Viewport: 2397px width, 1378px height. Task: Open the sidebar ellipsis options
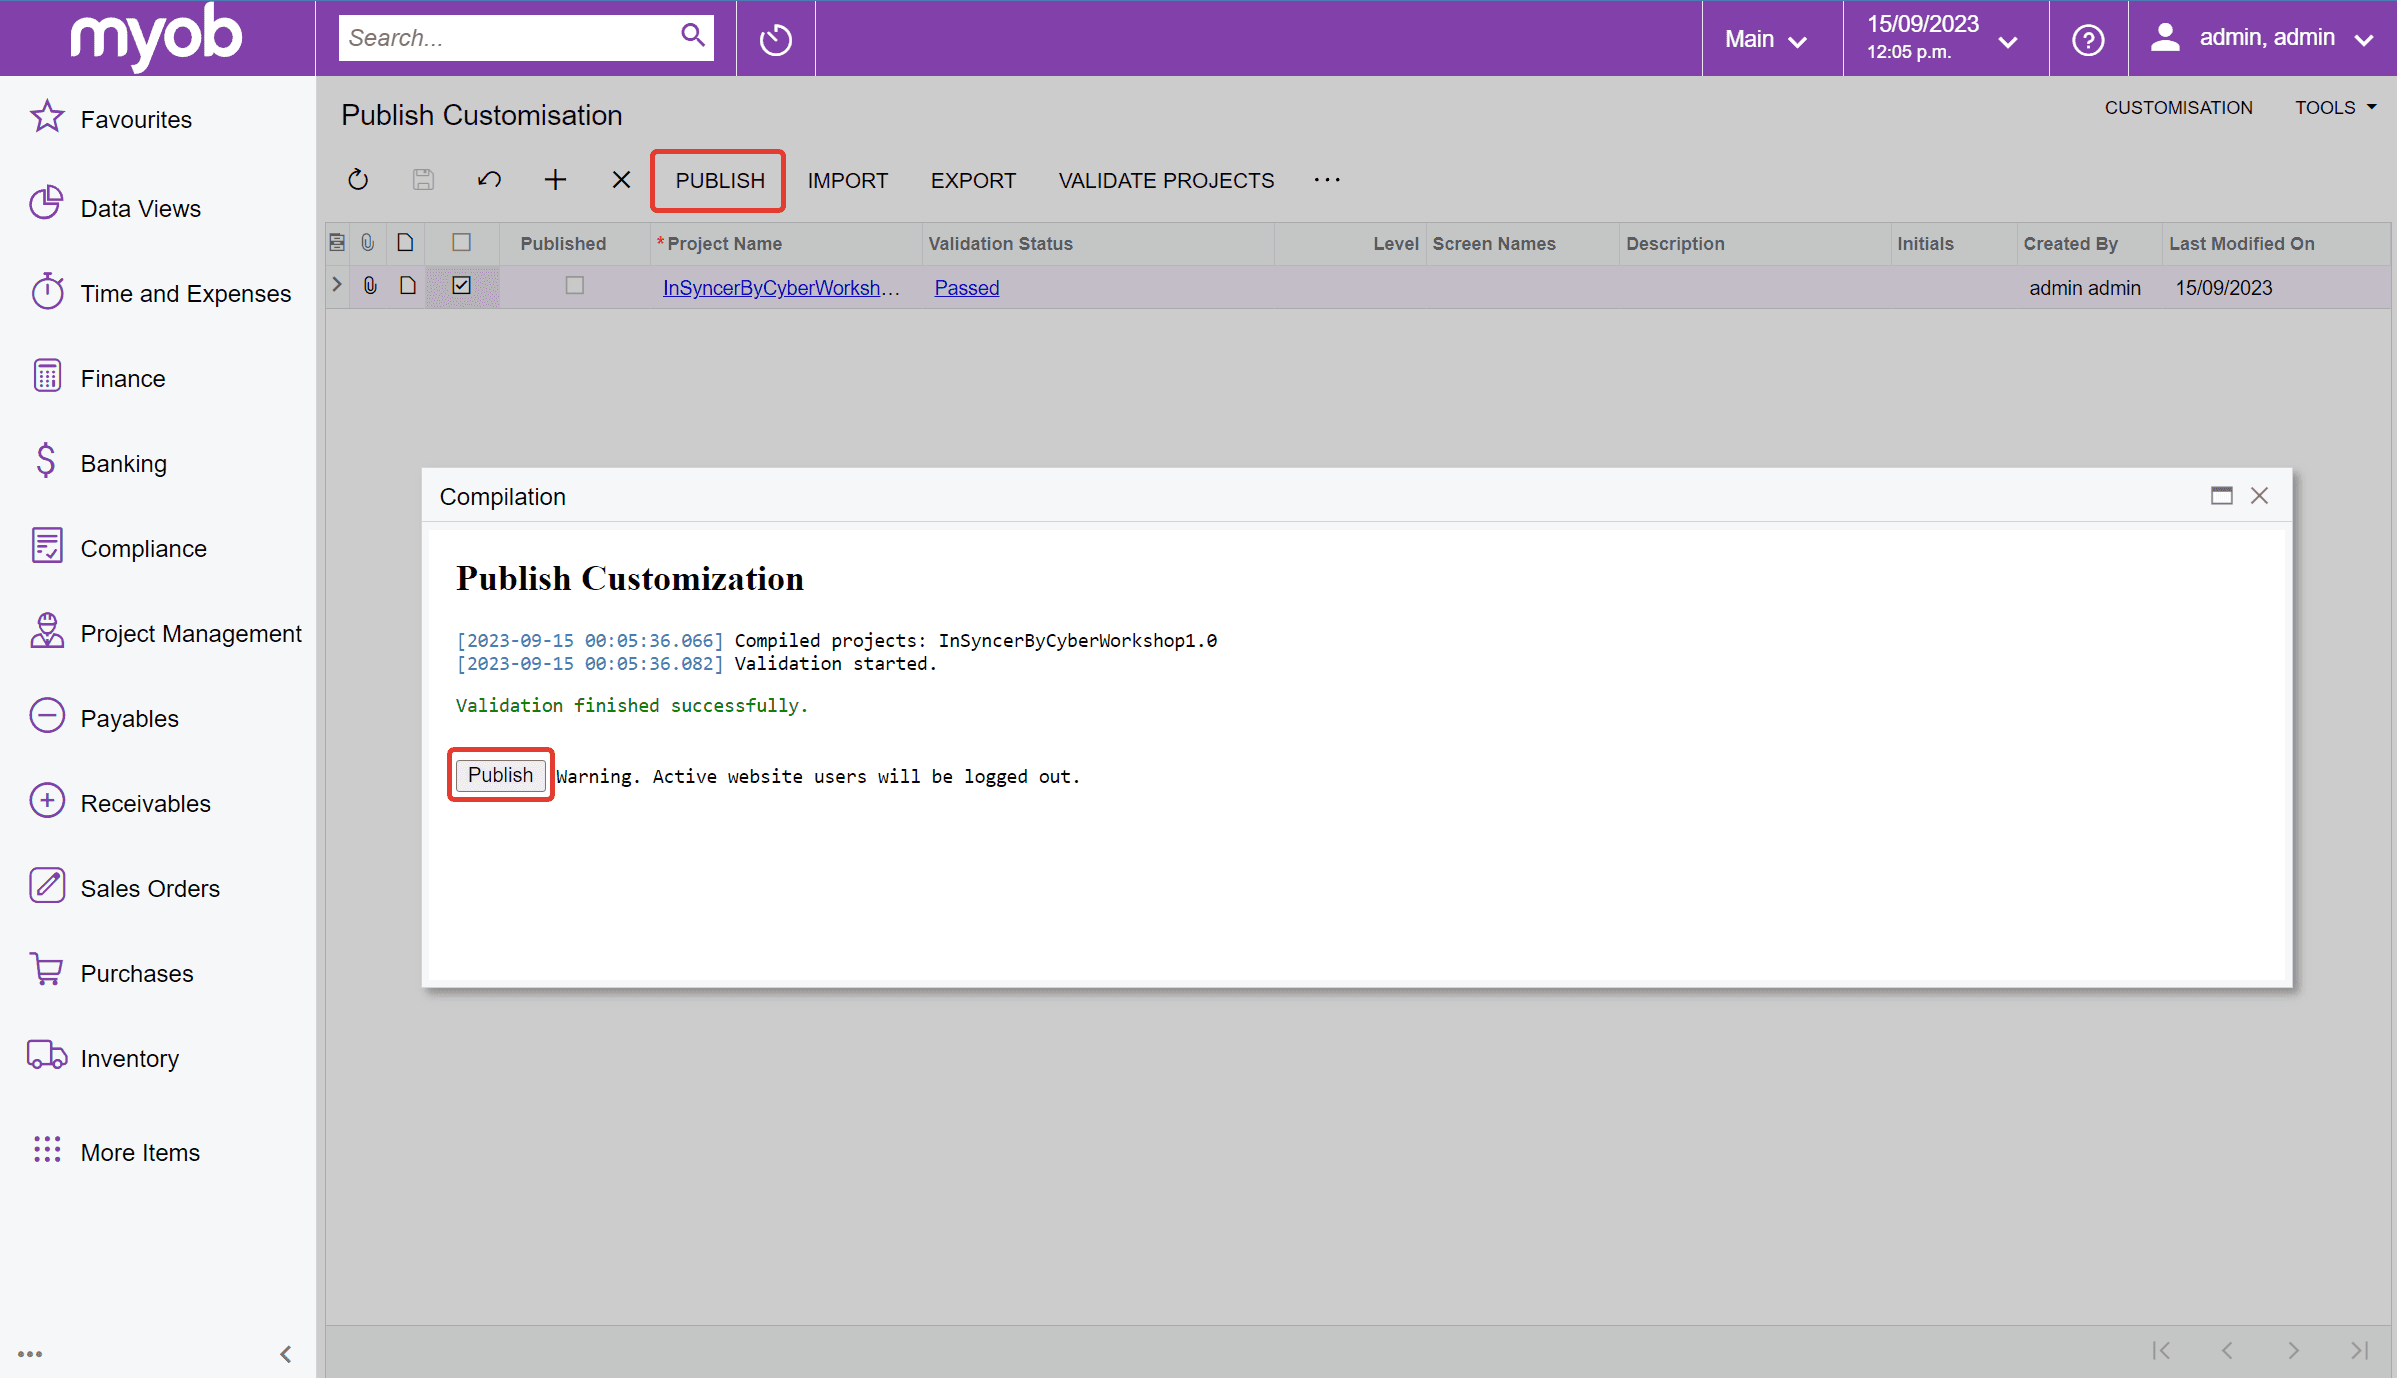30,1354
